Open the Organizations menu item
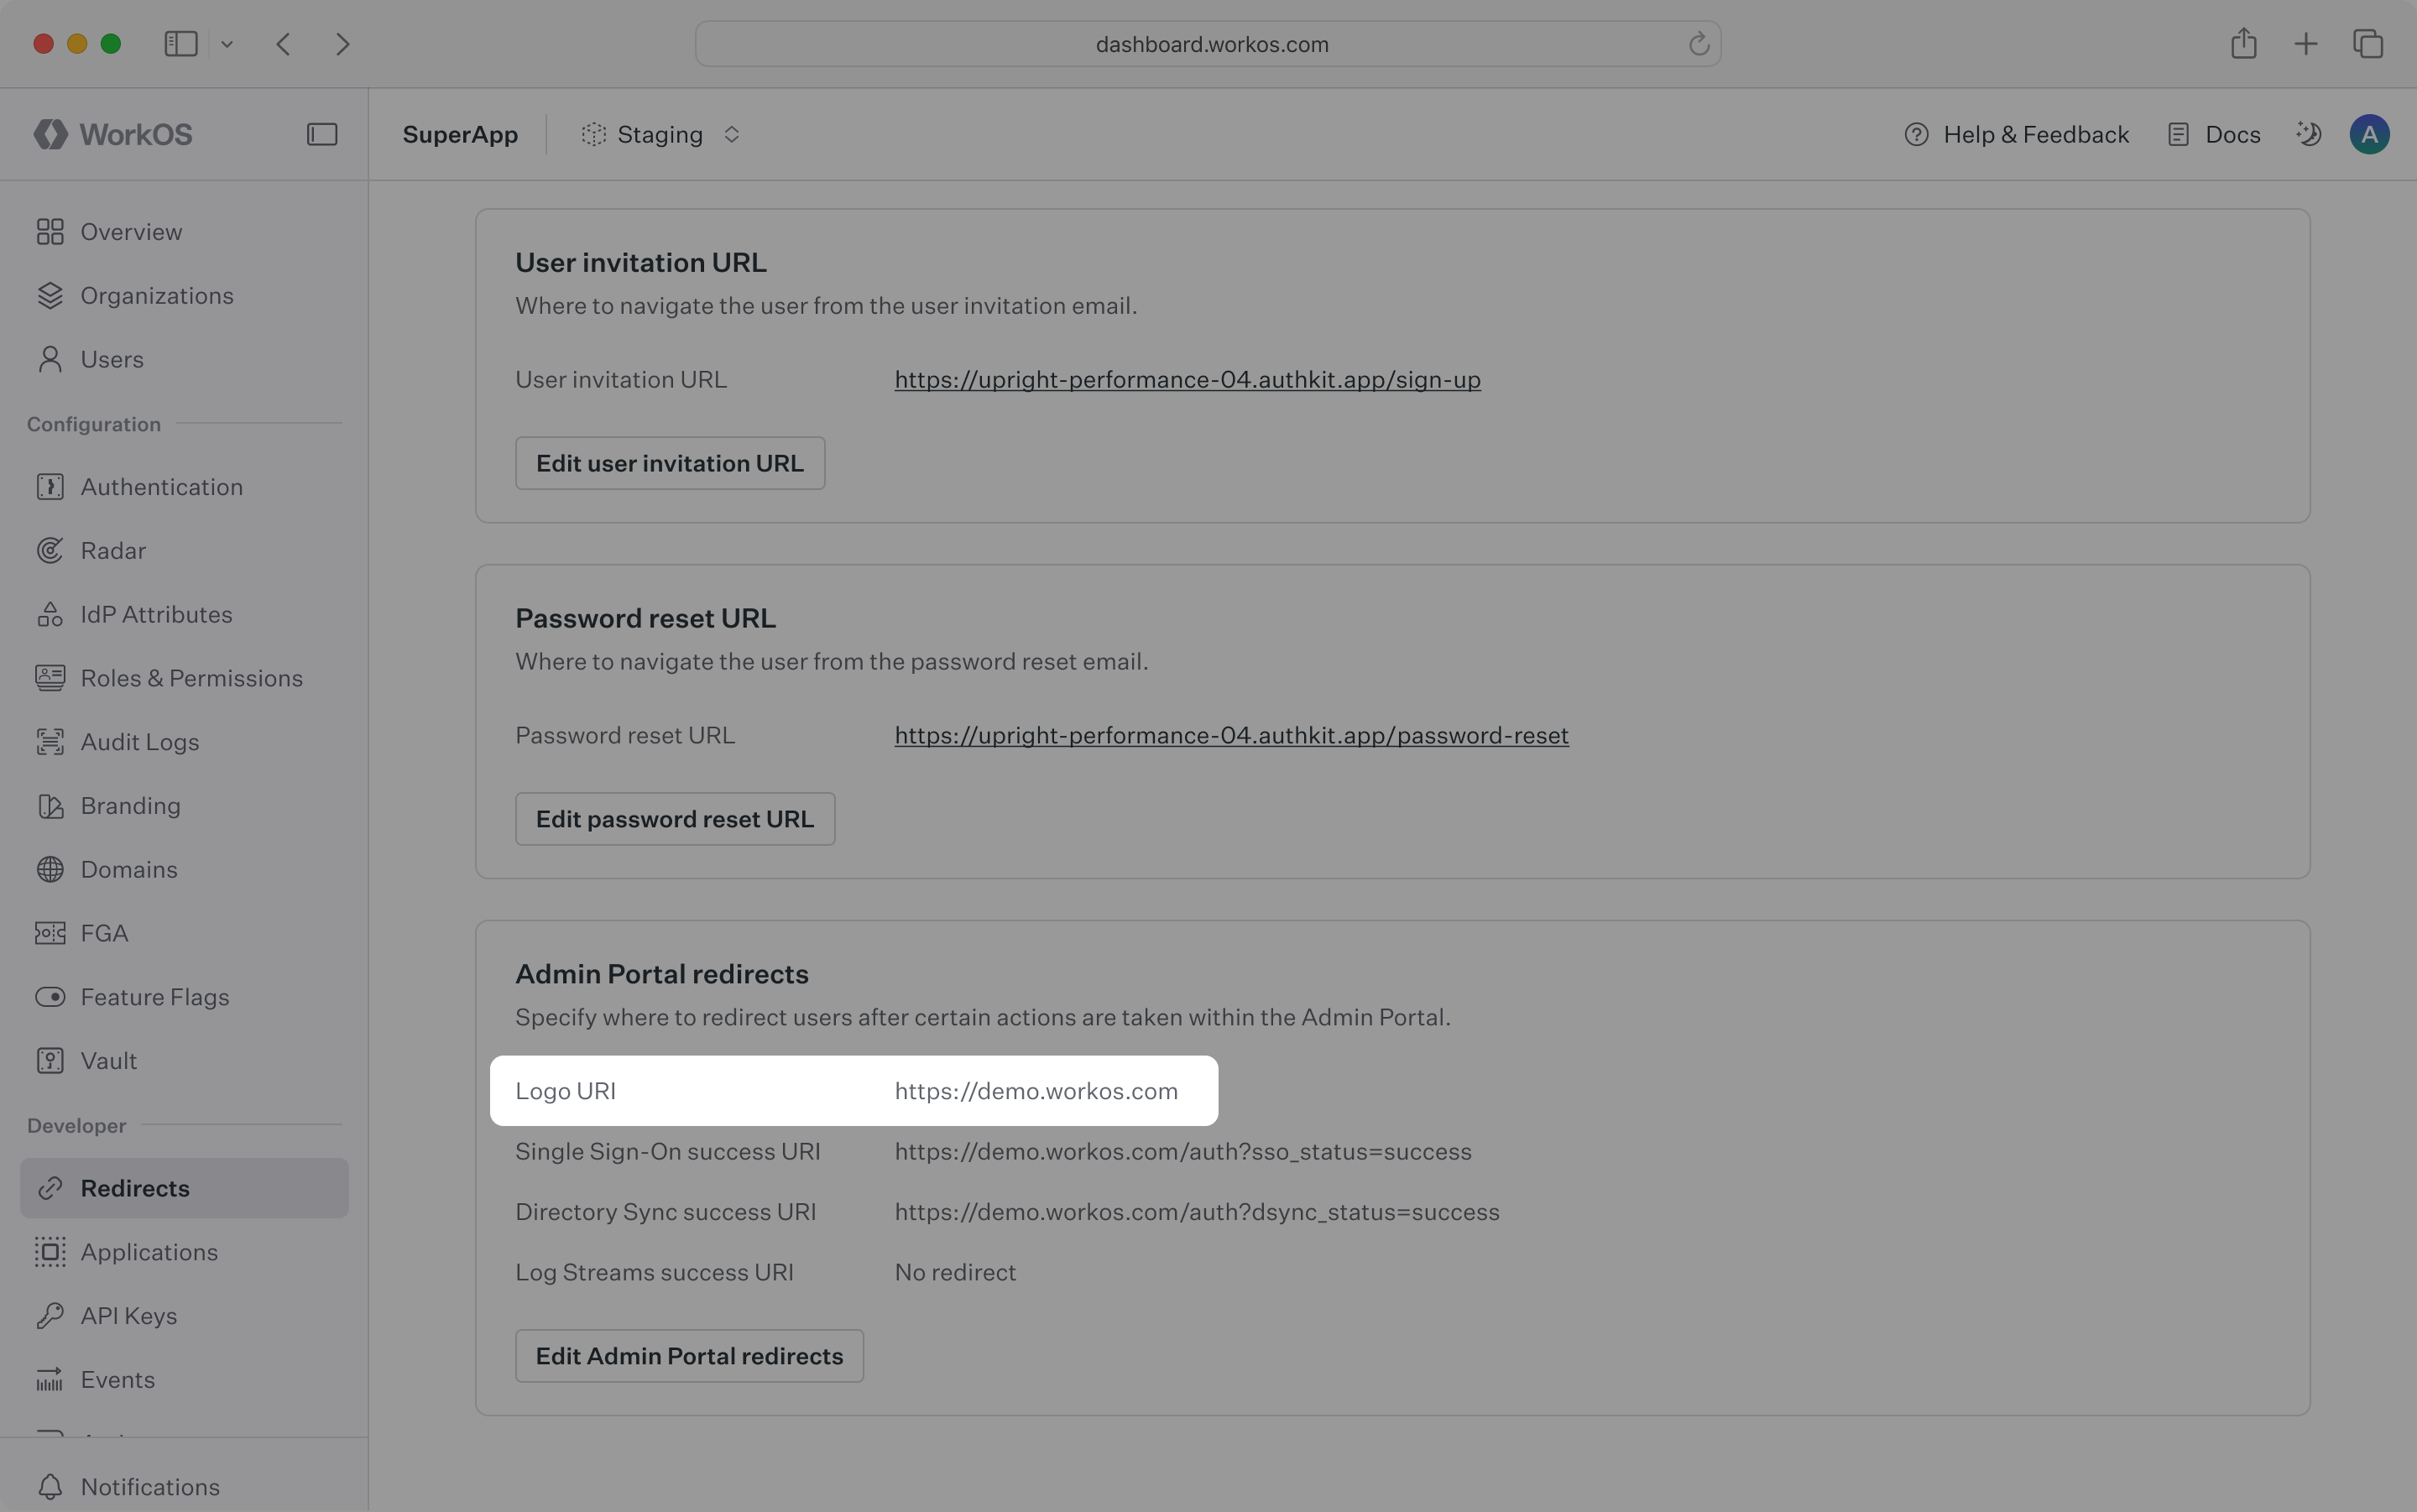The height and width of the screenshot is (1512, 2417). coord(156,296)
